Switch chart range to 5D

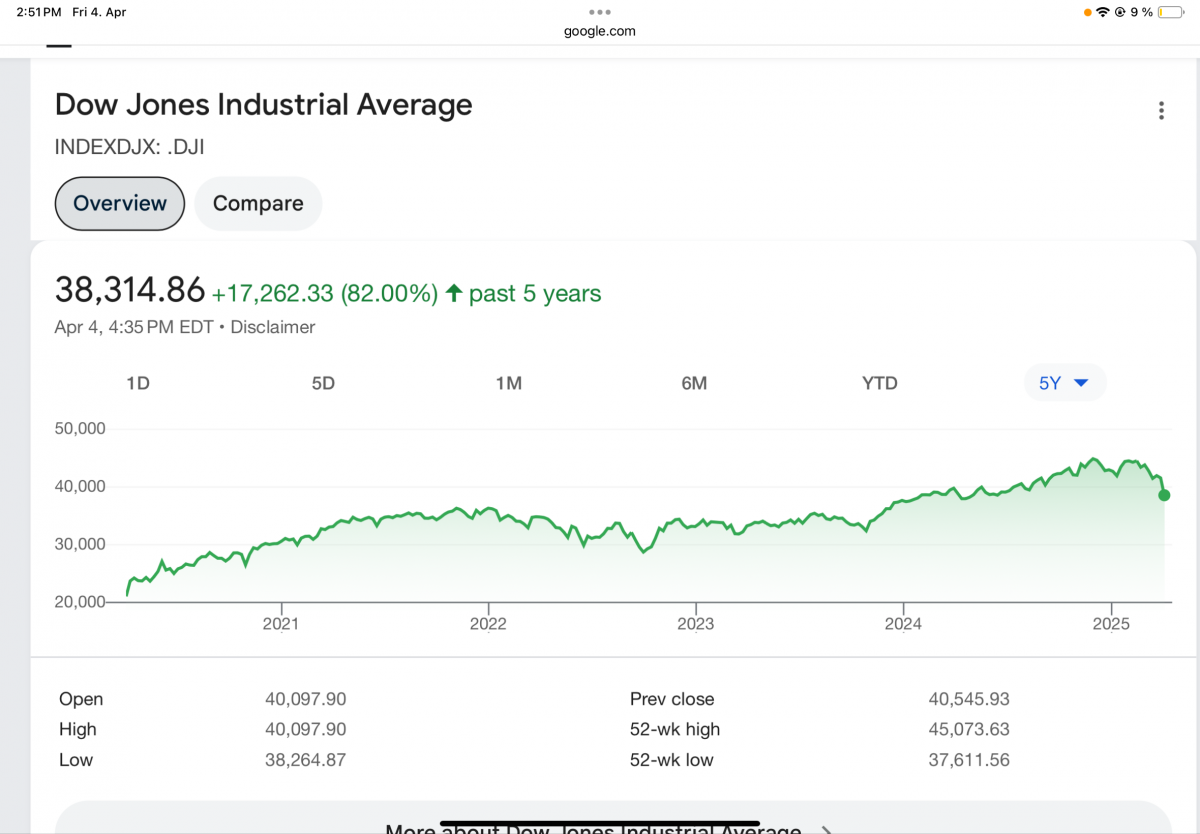coord(323,383)
